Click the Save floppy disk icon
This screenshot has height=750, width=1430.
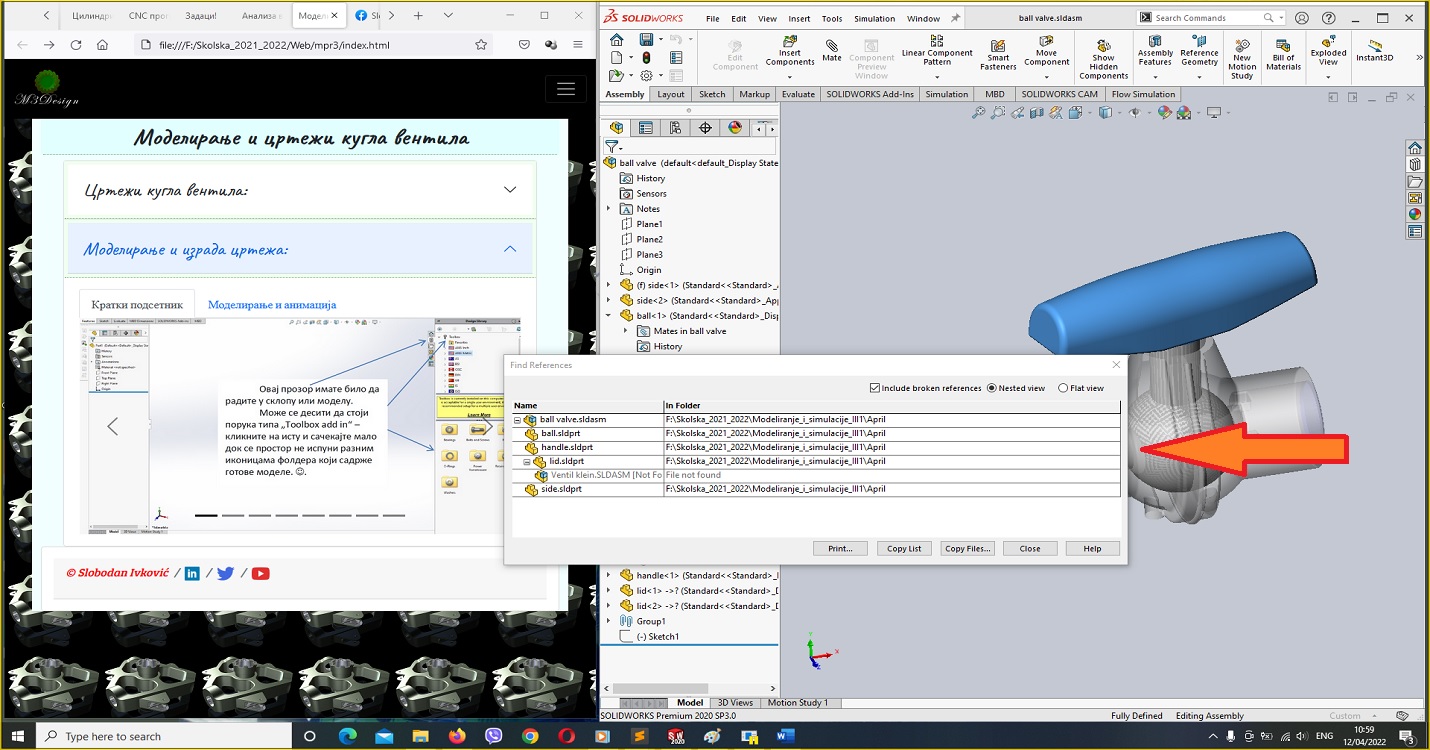pos(646,40)
